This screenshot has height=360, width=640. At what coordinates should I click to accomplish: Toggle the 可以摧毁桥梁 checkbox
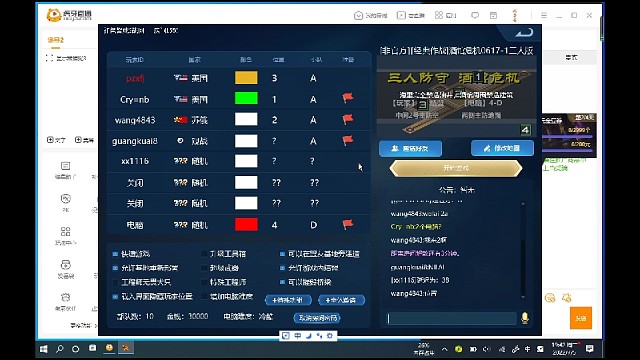click(282, 282)
